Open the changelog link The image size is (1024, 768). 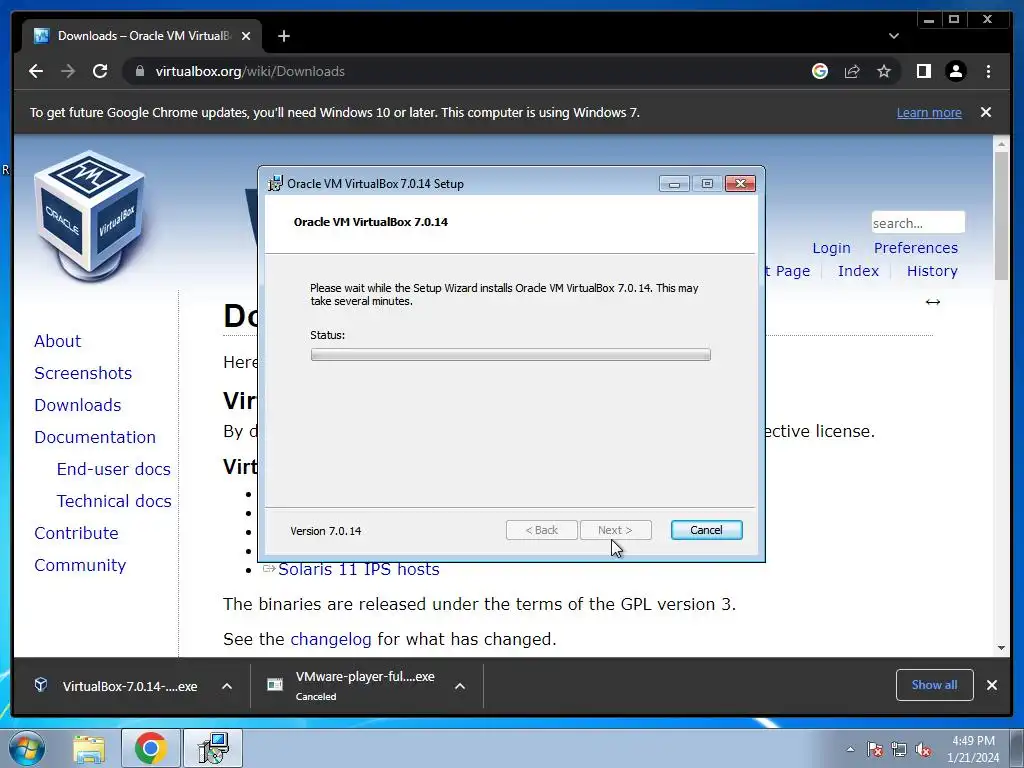click(x=330, y=639)
